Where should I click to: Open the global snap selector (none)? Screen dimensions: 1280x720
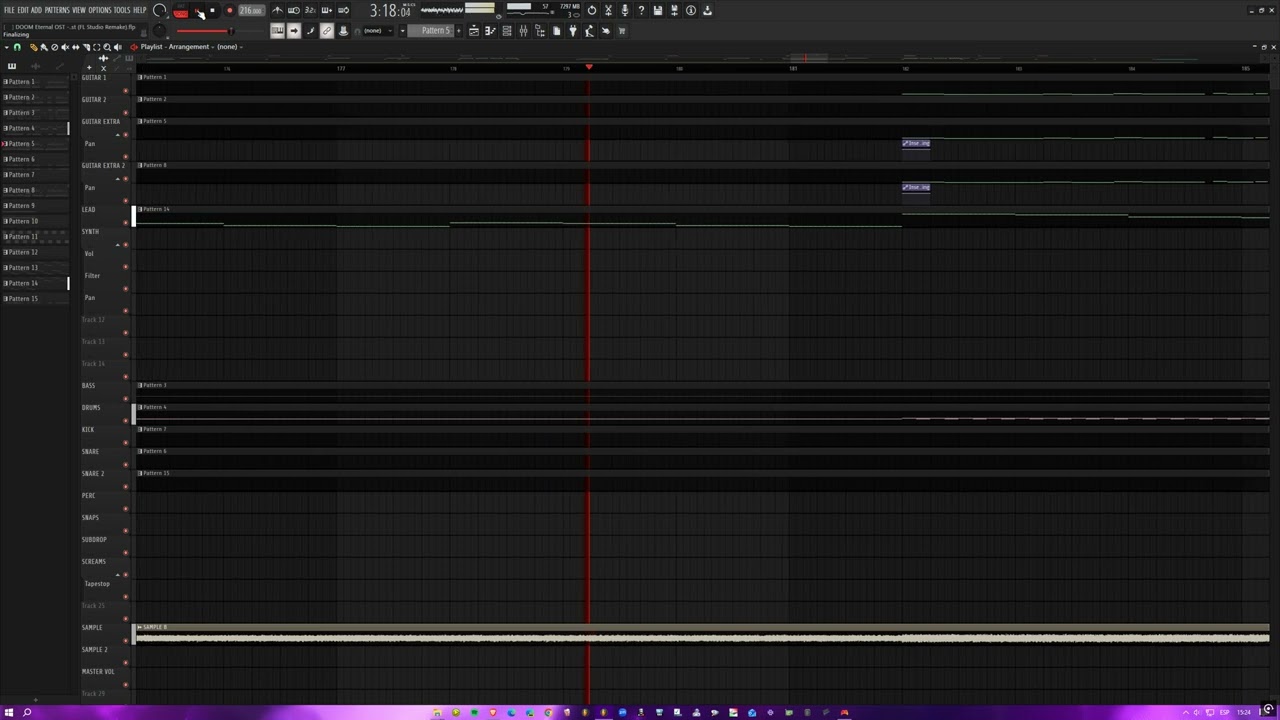[378, 31]
